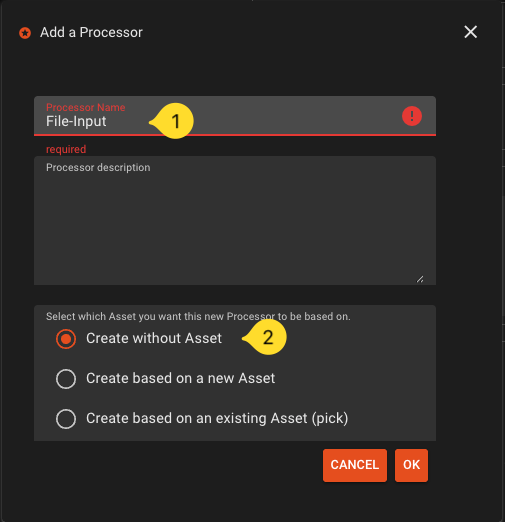Click the yellow callout marker numbered 2

[264, 337]
